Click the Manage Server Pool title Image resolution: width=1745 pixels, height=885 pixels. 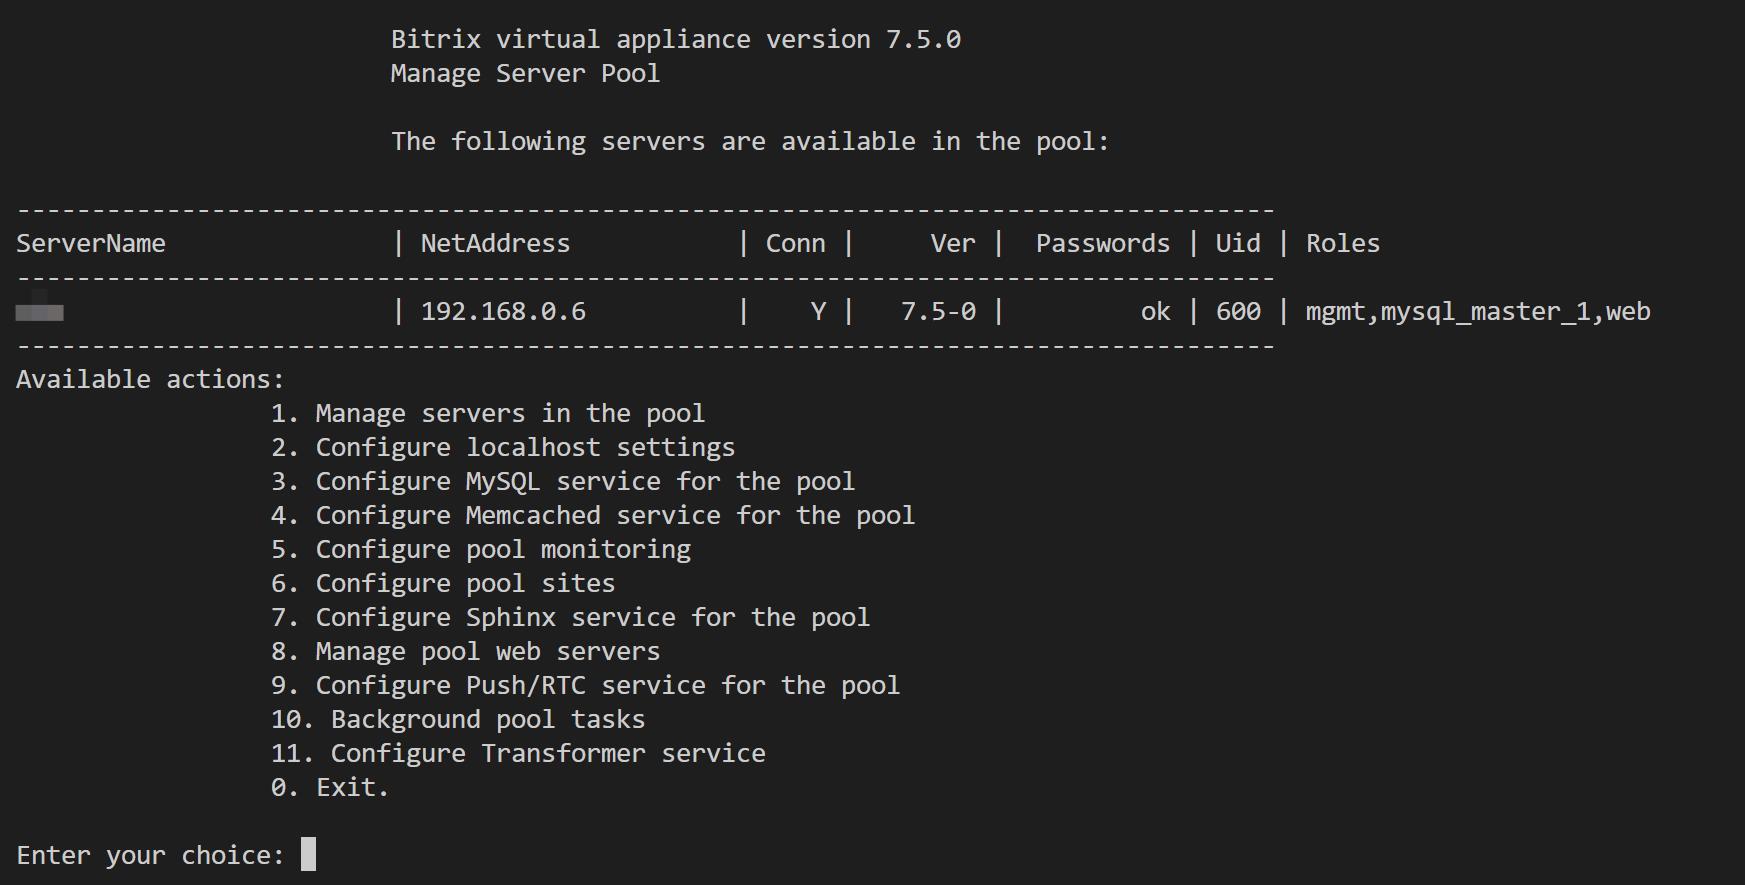point(525,74)
